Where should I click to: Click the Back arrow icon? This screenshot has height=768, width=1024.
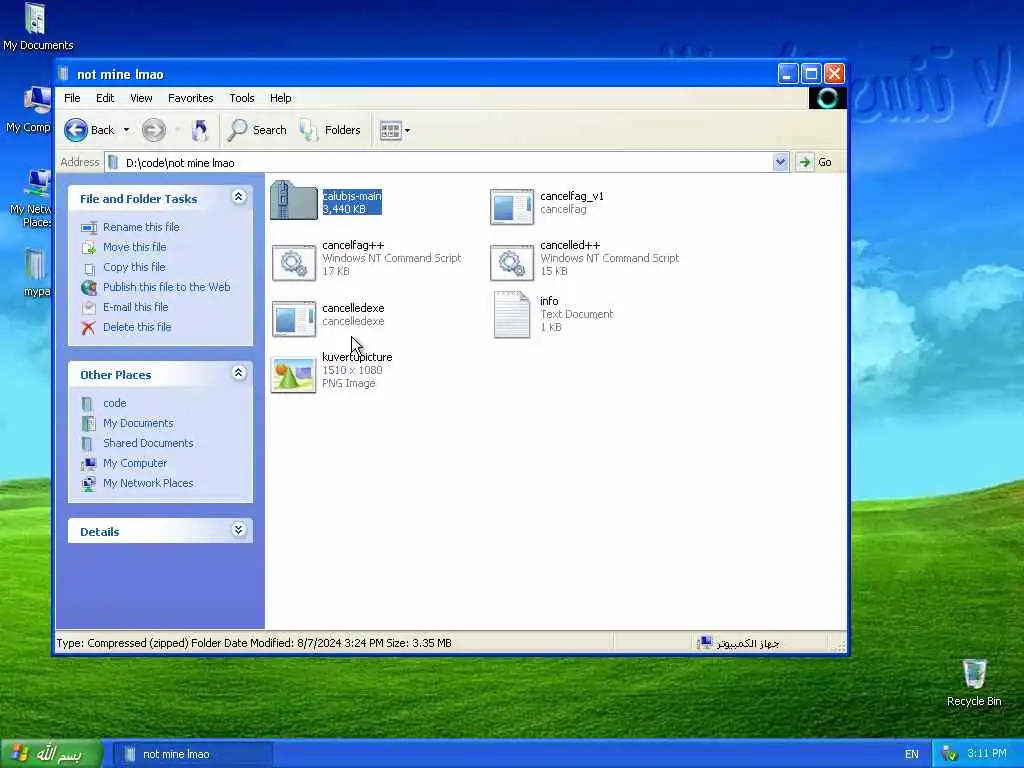click(76, 130)
